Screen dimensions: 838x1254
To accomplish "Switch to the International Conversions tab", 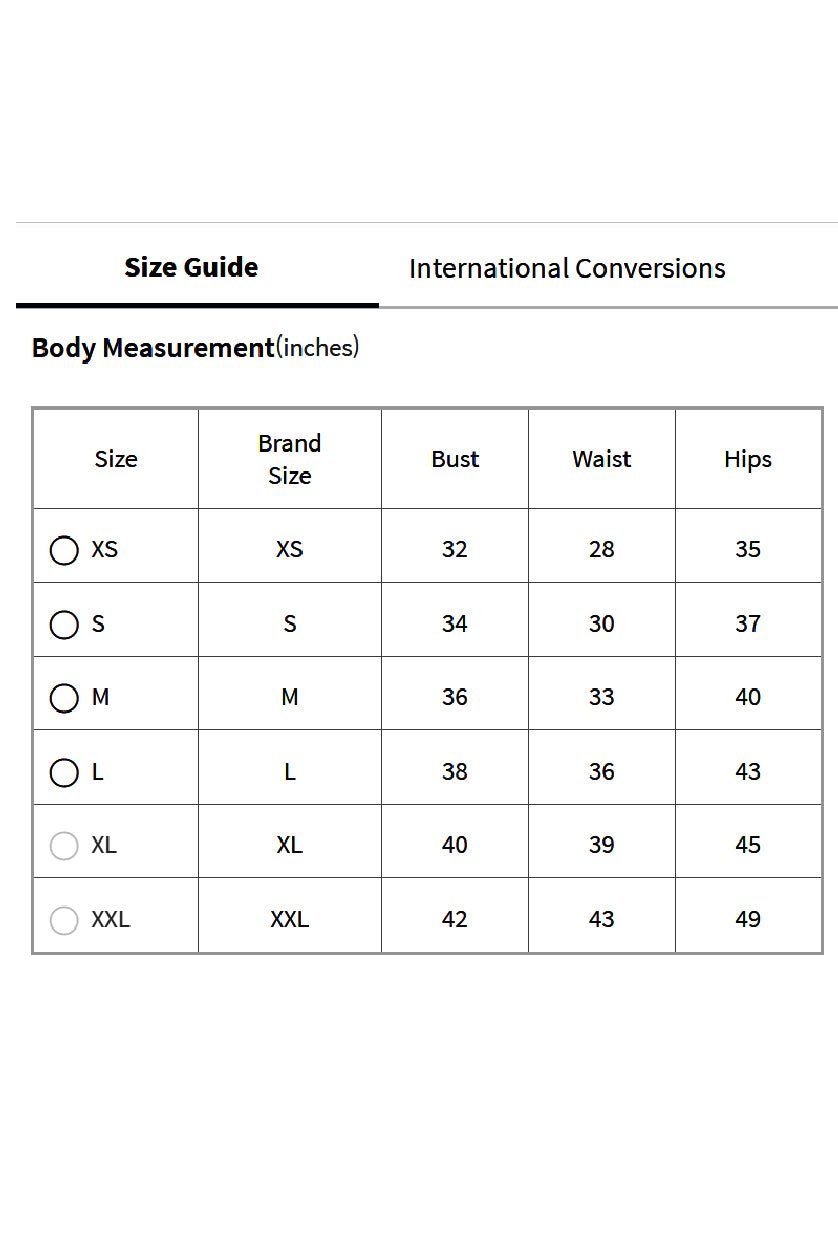I will 567,268.
